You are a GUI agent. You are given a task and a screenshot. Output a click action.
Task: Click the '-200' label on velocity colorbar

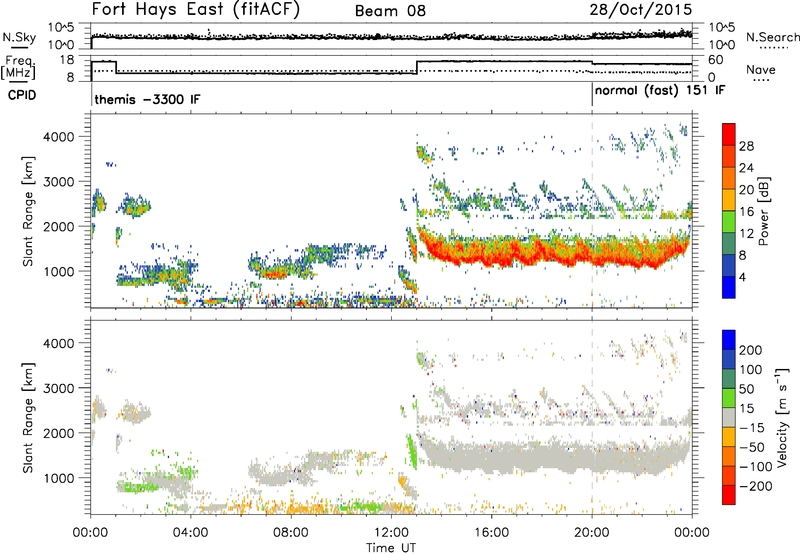[x=754, y=486]
